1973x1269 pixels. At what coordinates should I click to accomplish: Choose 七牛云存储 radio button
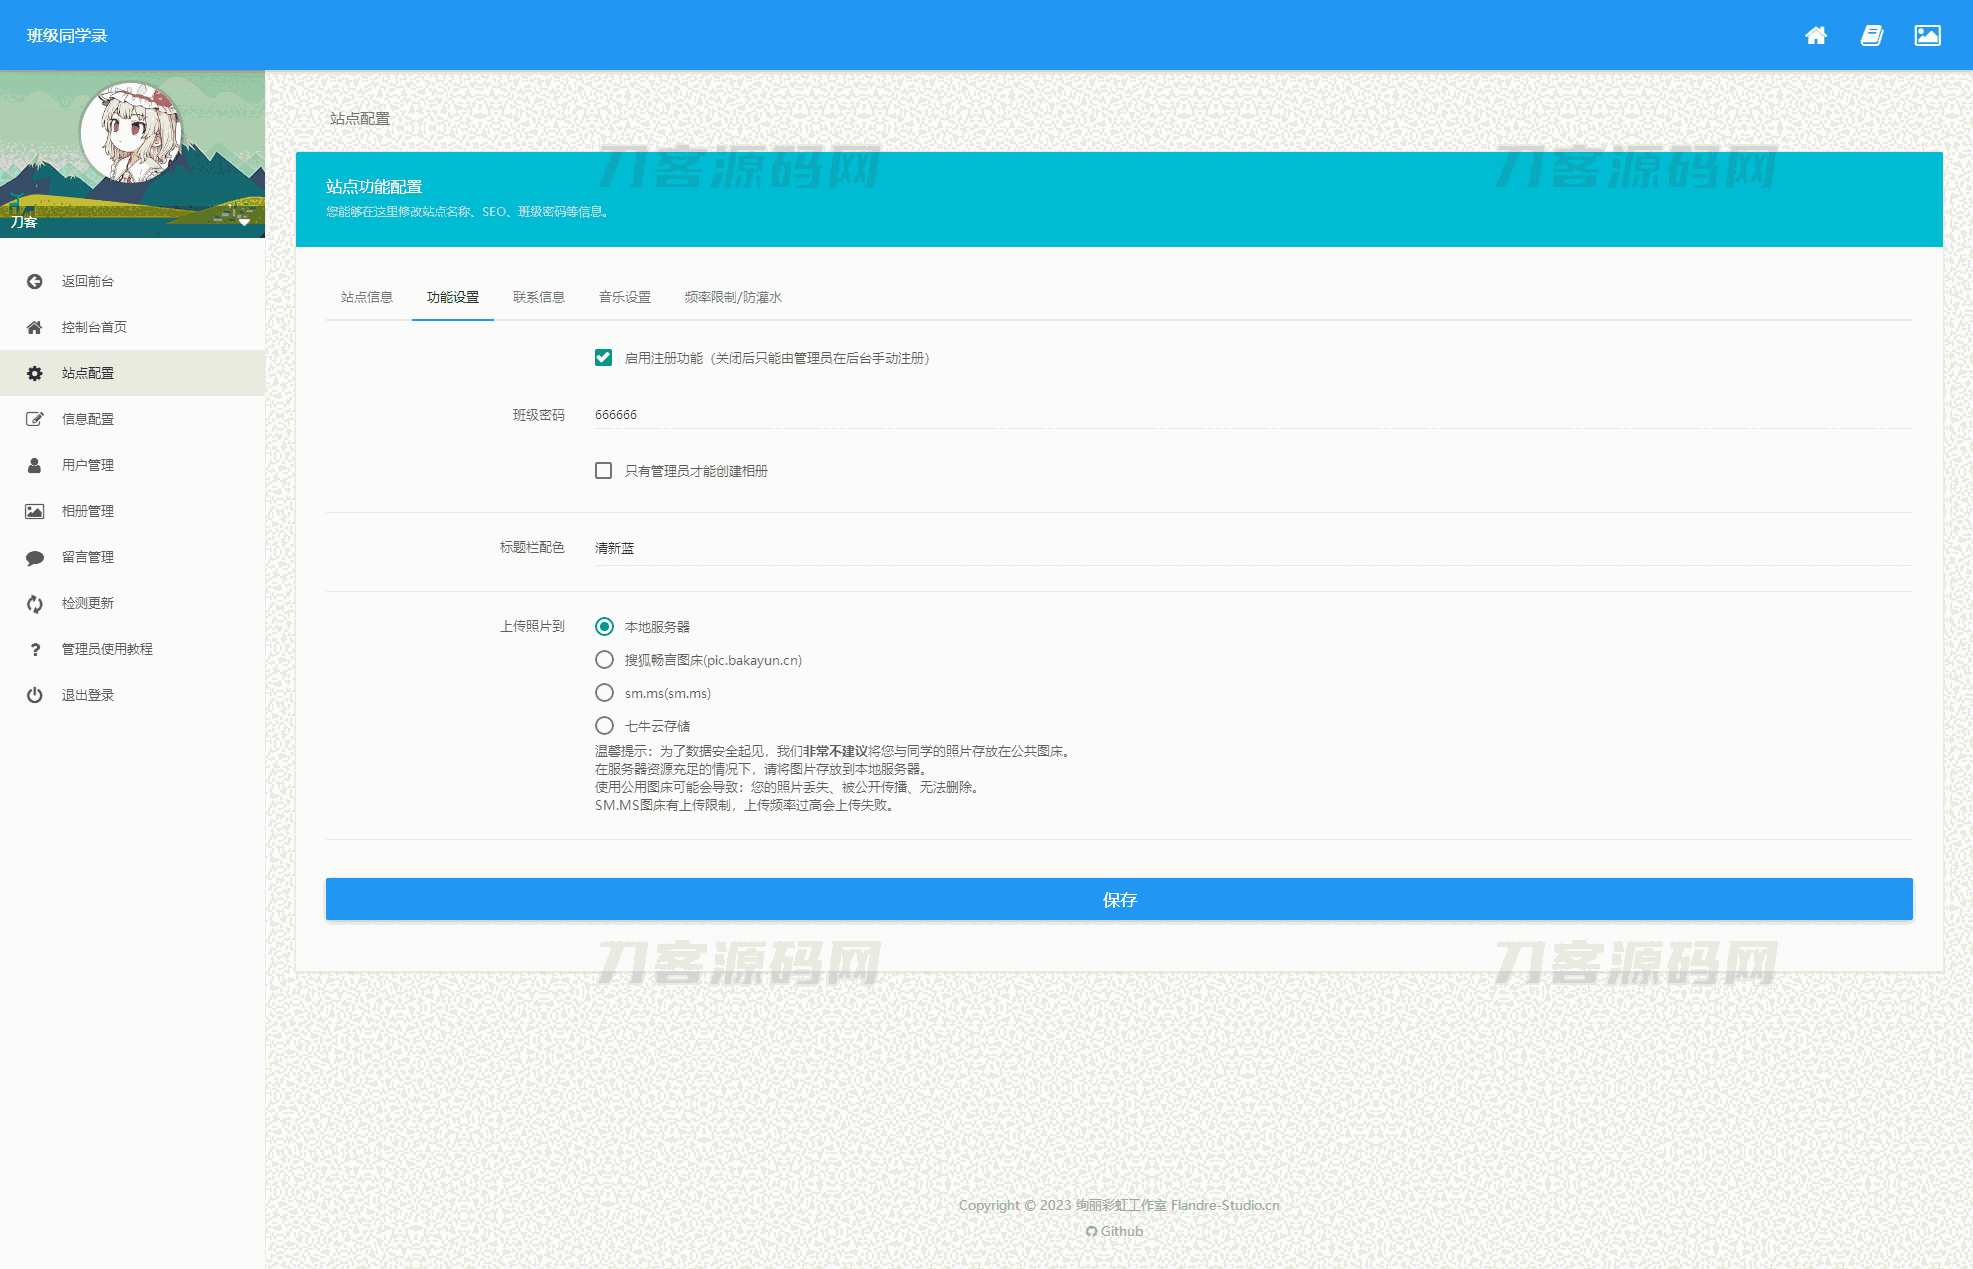(604, 726)
